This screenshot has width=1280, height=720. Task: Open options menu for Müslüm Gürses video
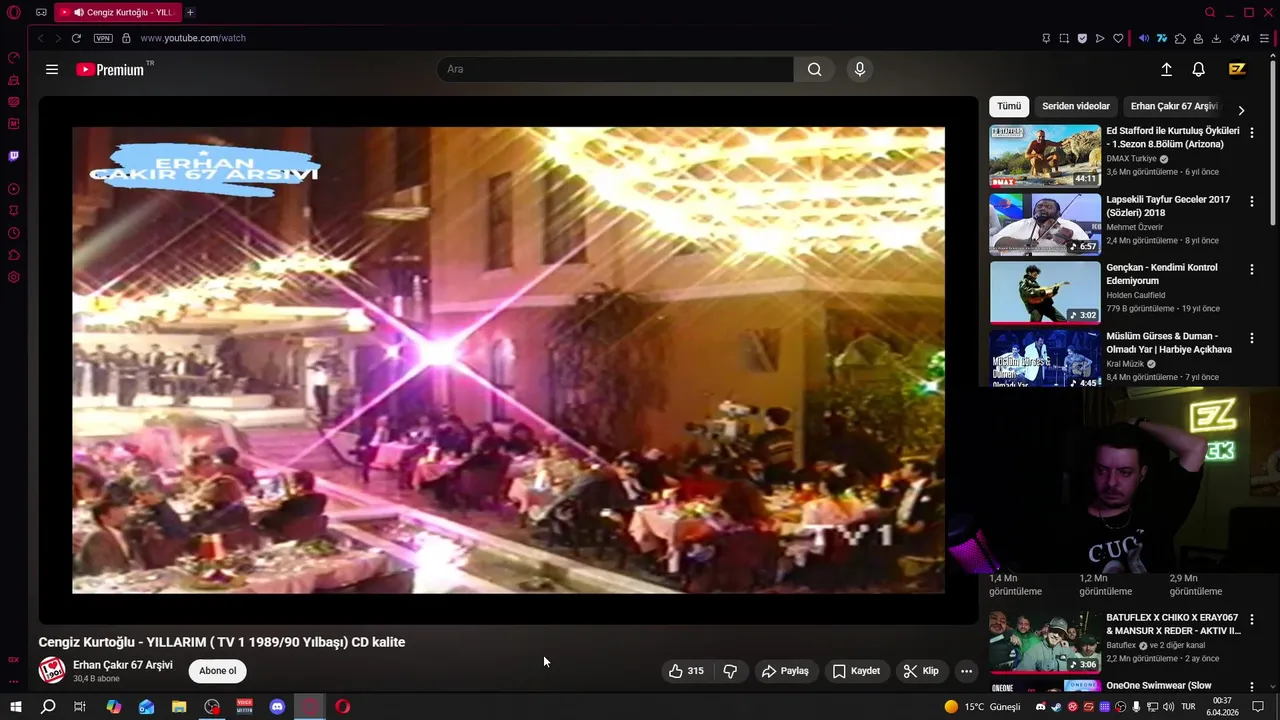pyautogui.click(x=1251, y=338)
